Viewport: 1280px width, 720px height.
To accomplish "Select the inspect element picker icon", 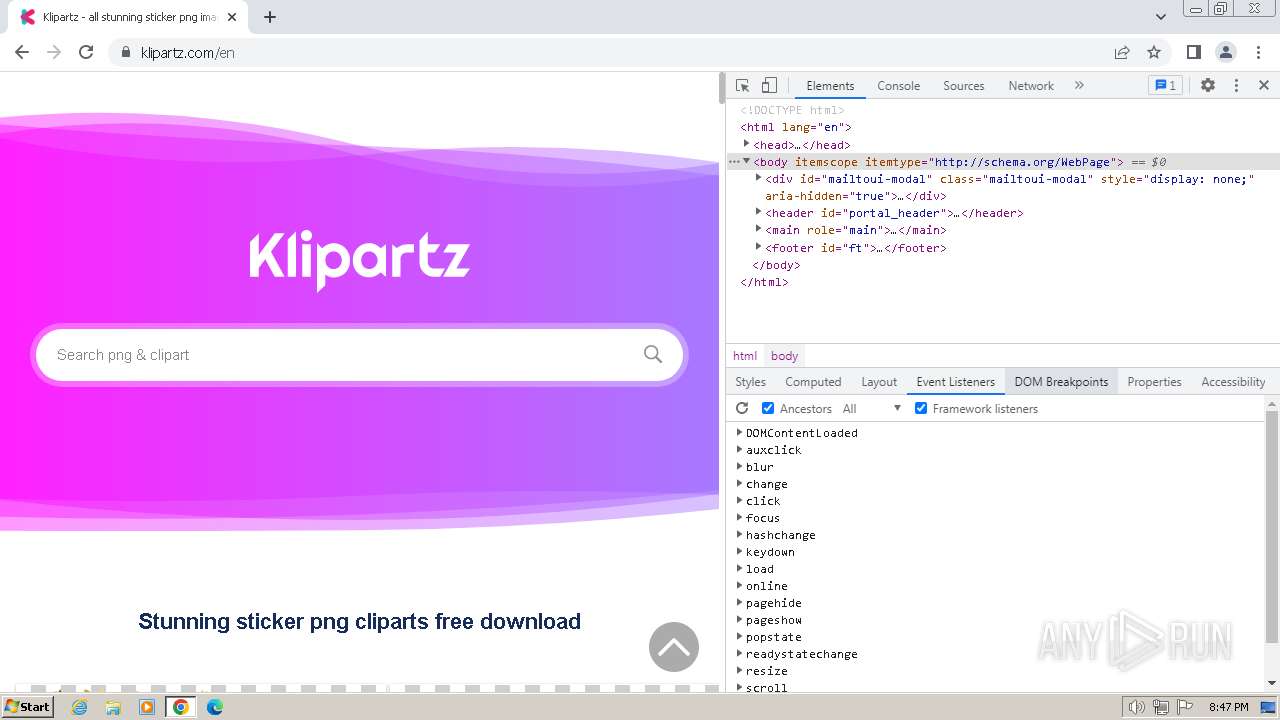I will 742,86.
